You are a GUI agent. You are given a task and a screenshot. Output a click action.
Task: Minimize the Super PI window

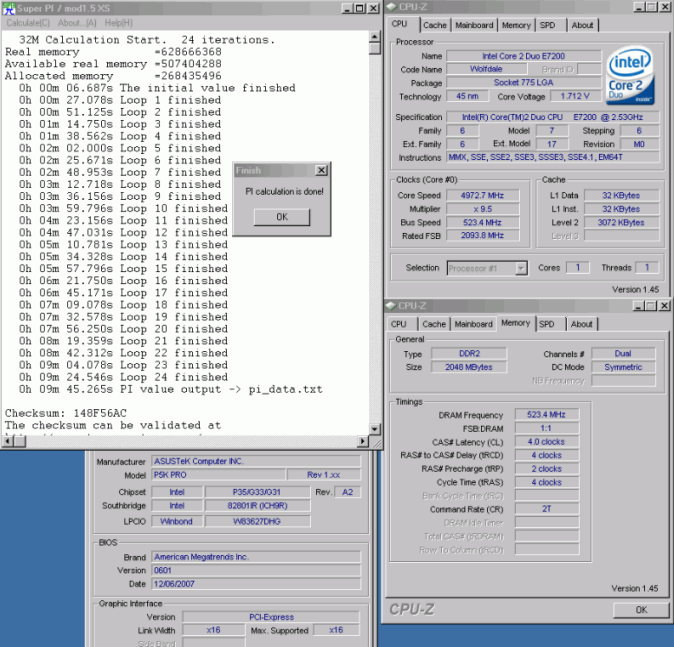tap(347, 8)
